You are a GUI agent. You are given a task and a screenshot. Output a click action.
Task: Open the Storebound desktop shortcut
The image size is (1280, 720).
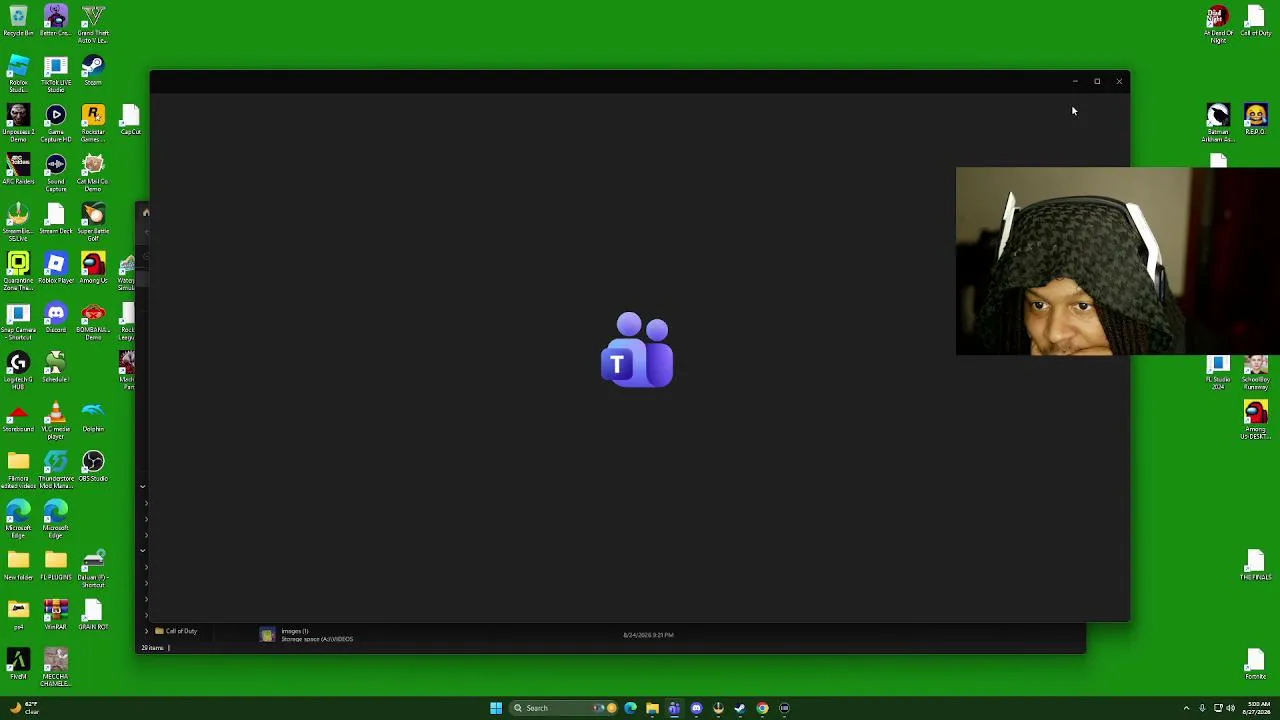[x=18, y=416]
